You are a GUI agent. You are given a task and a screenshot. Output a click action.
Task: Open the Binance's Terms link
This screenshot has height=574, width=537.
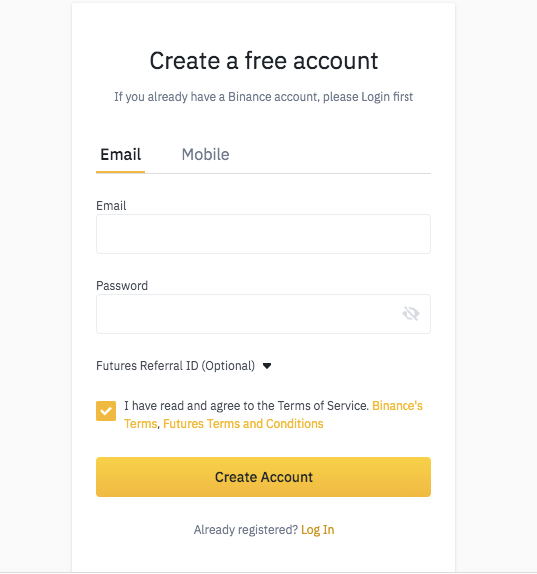[x=397, y=406]
